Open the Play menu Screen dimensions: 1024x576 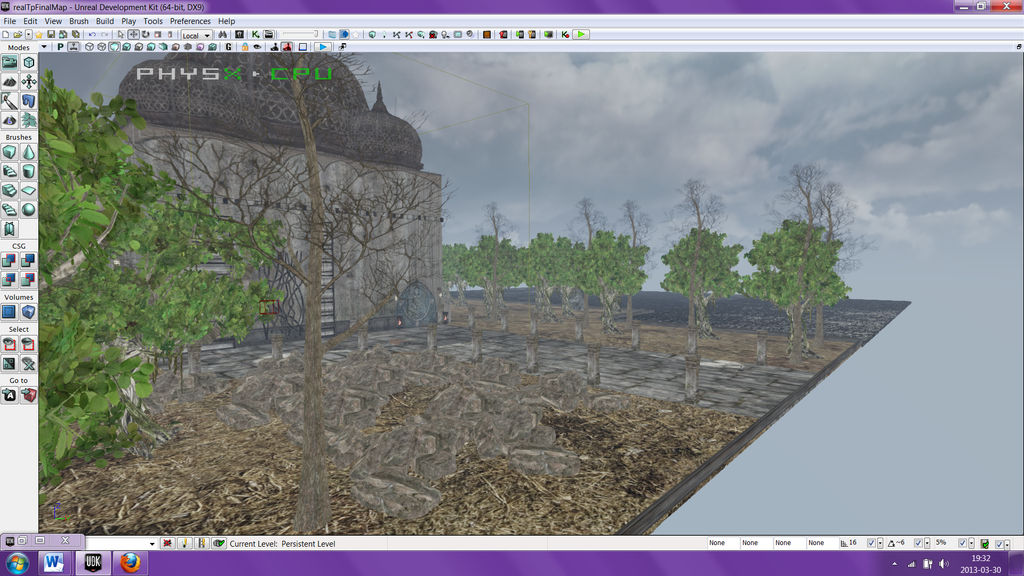(129, 21)
